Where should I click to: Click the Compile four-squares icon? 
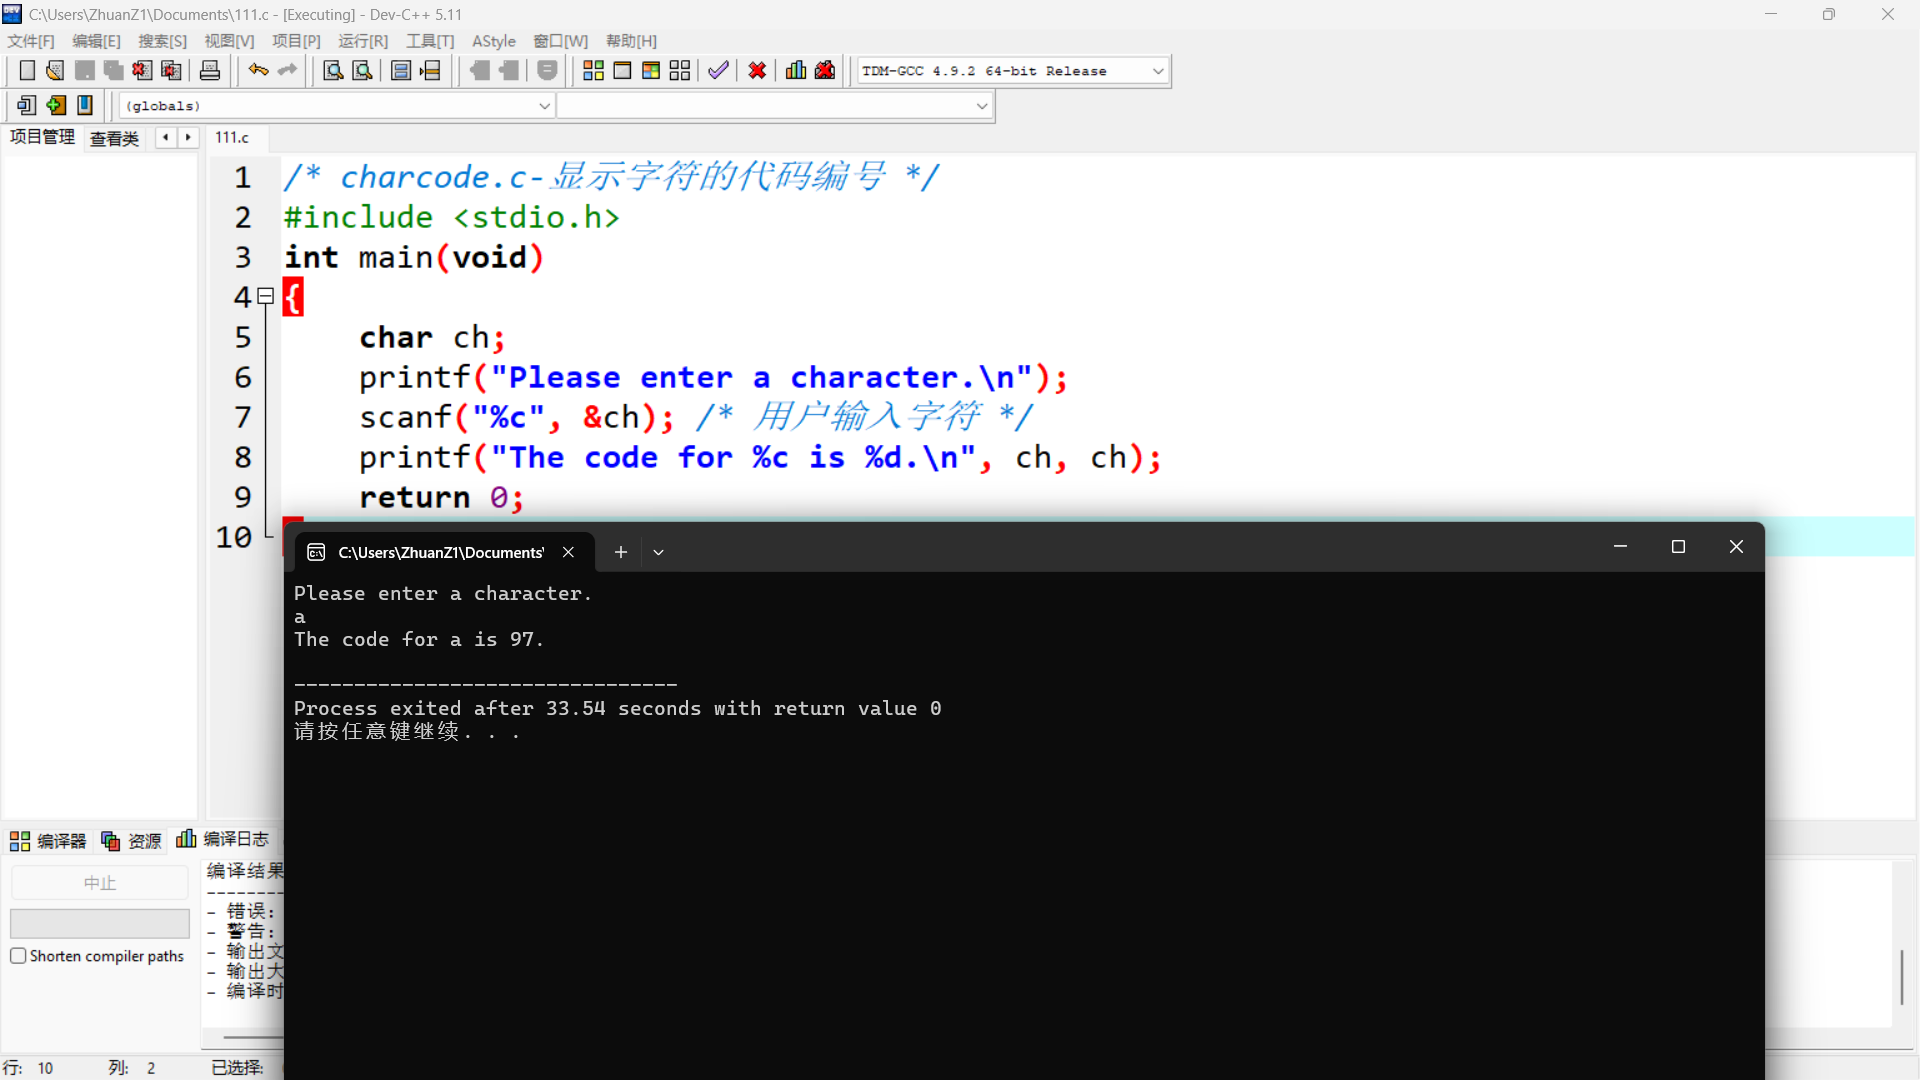[x=593, y=71]
